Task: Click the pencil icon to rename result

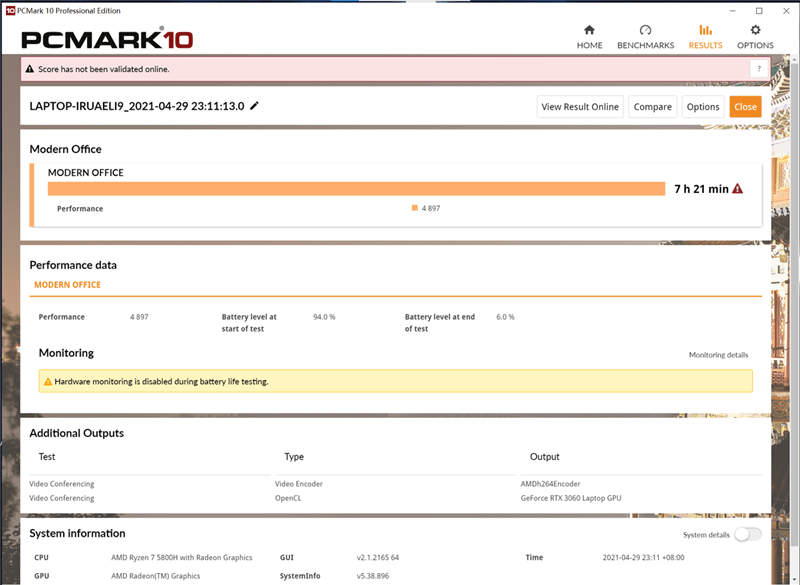Action: pyautogui.click(x=255, y=106)
